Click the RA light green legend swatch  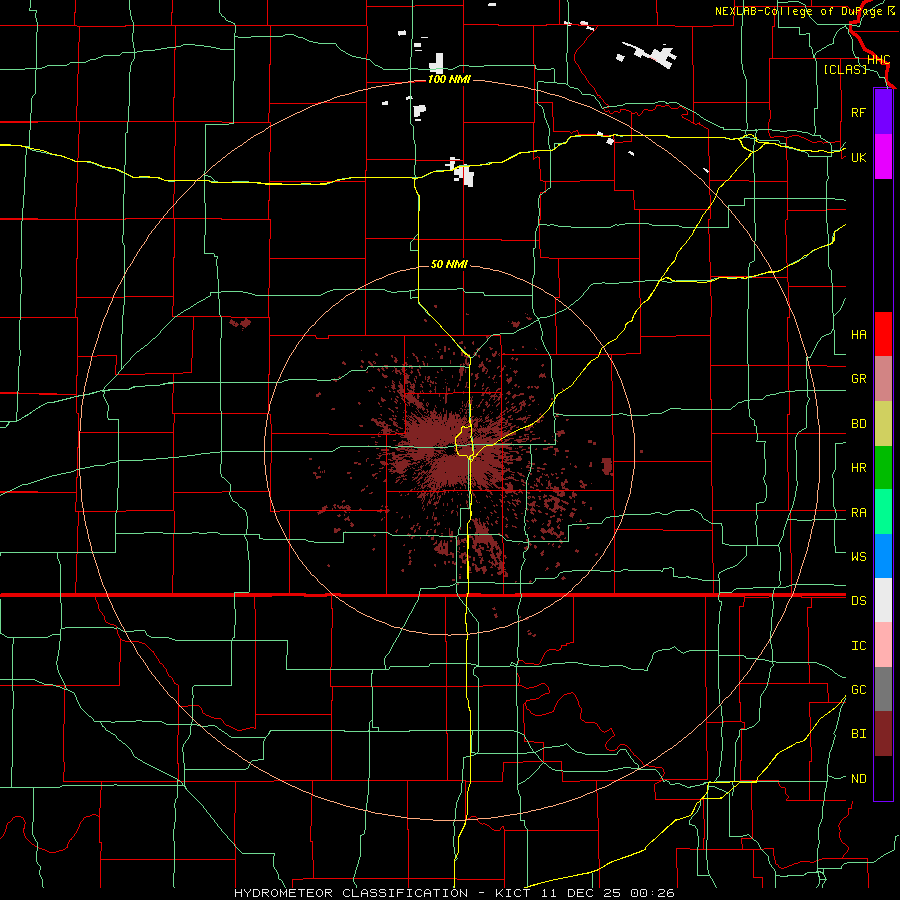[x=883, y=512]
